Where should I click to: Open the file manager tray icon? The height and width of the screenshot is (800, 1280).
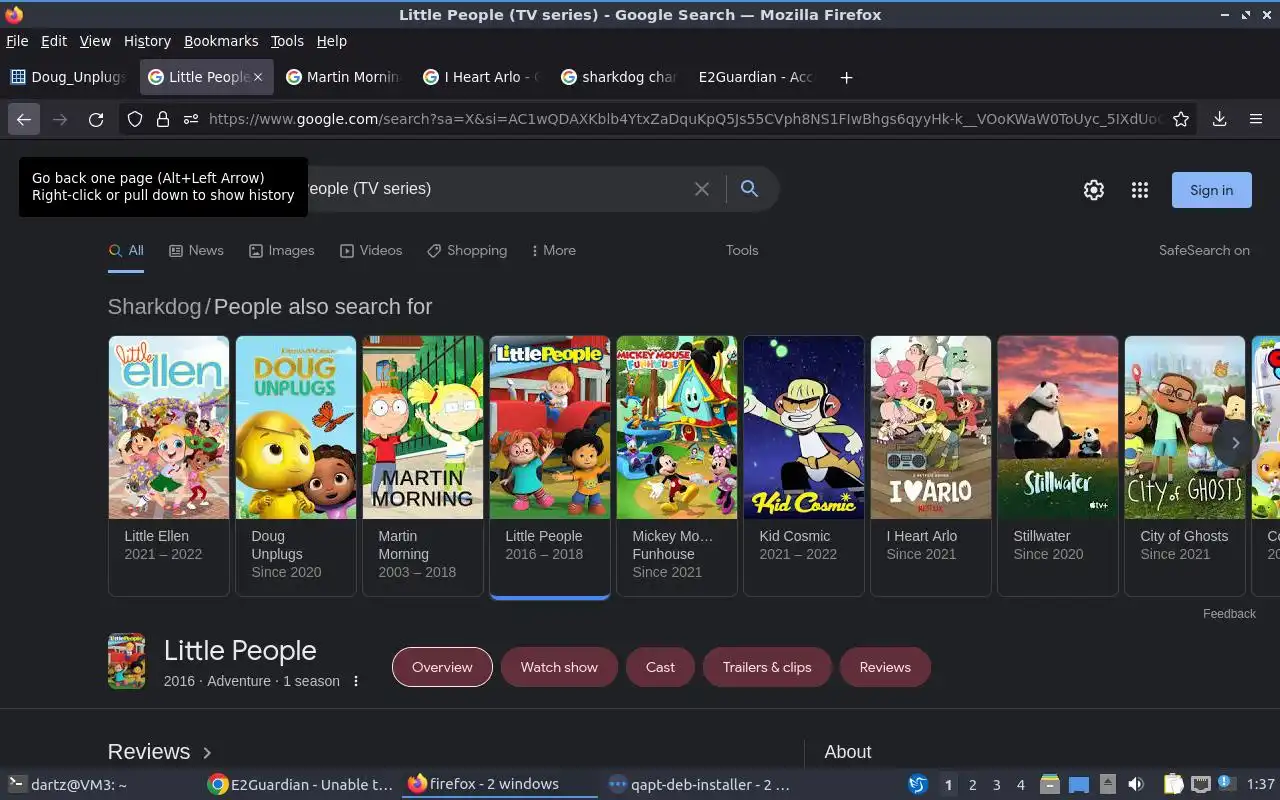1049,785
